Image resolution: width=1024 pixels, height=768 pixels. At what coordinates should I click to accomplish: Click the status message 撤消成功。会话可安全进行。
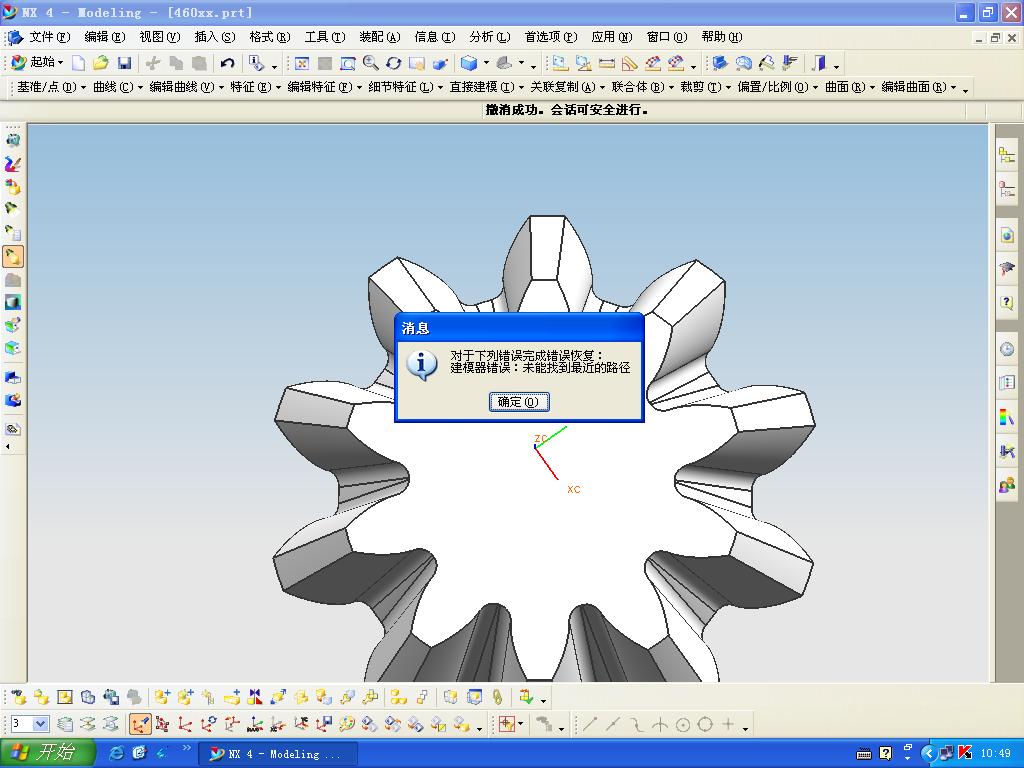tap(566, 110)
